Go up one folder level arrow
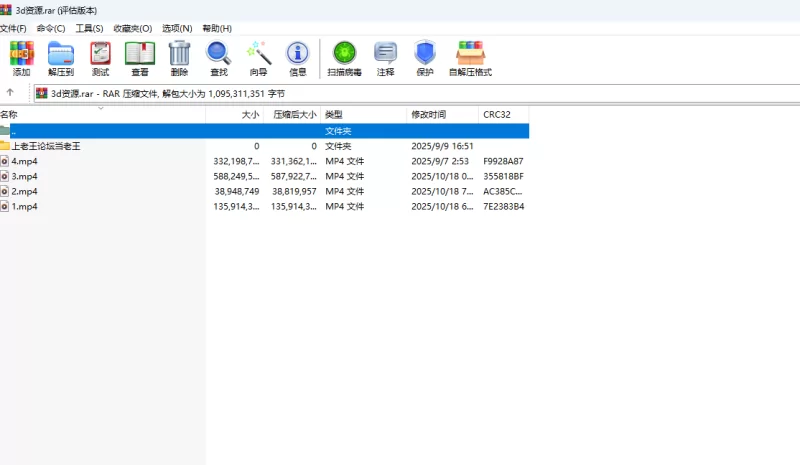 [10, 93]
